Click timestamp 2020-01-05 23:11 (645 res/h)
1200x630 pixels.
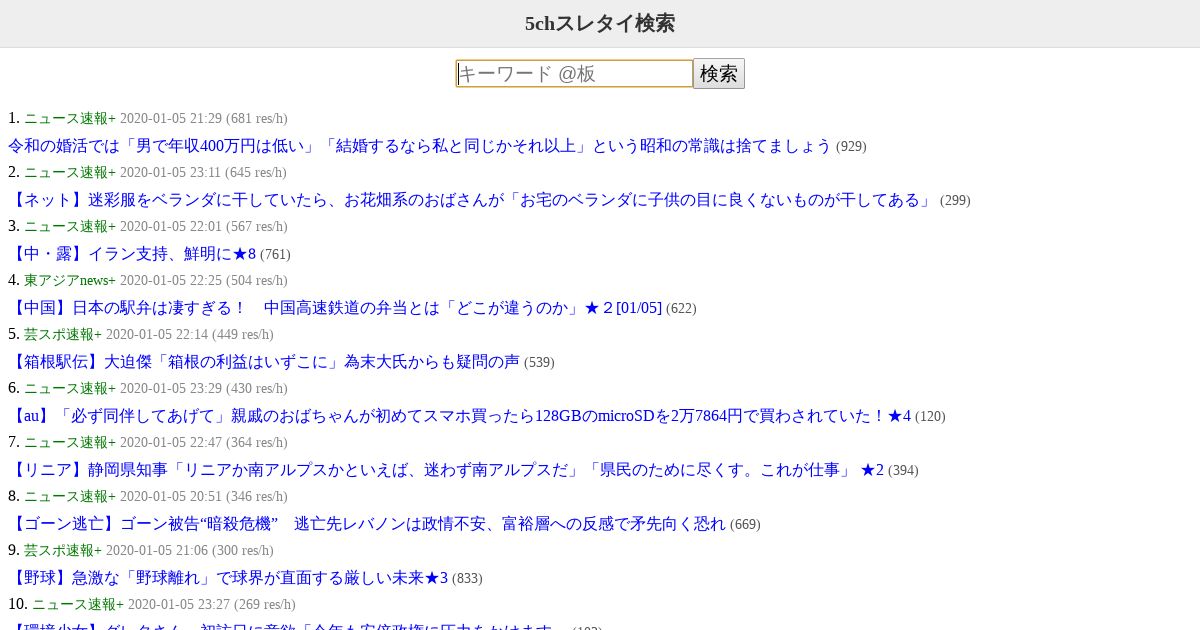[204, 172]
